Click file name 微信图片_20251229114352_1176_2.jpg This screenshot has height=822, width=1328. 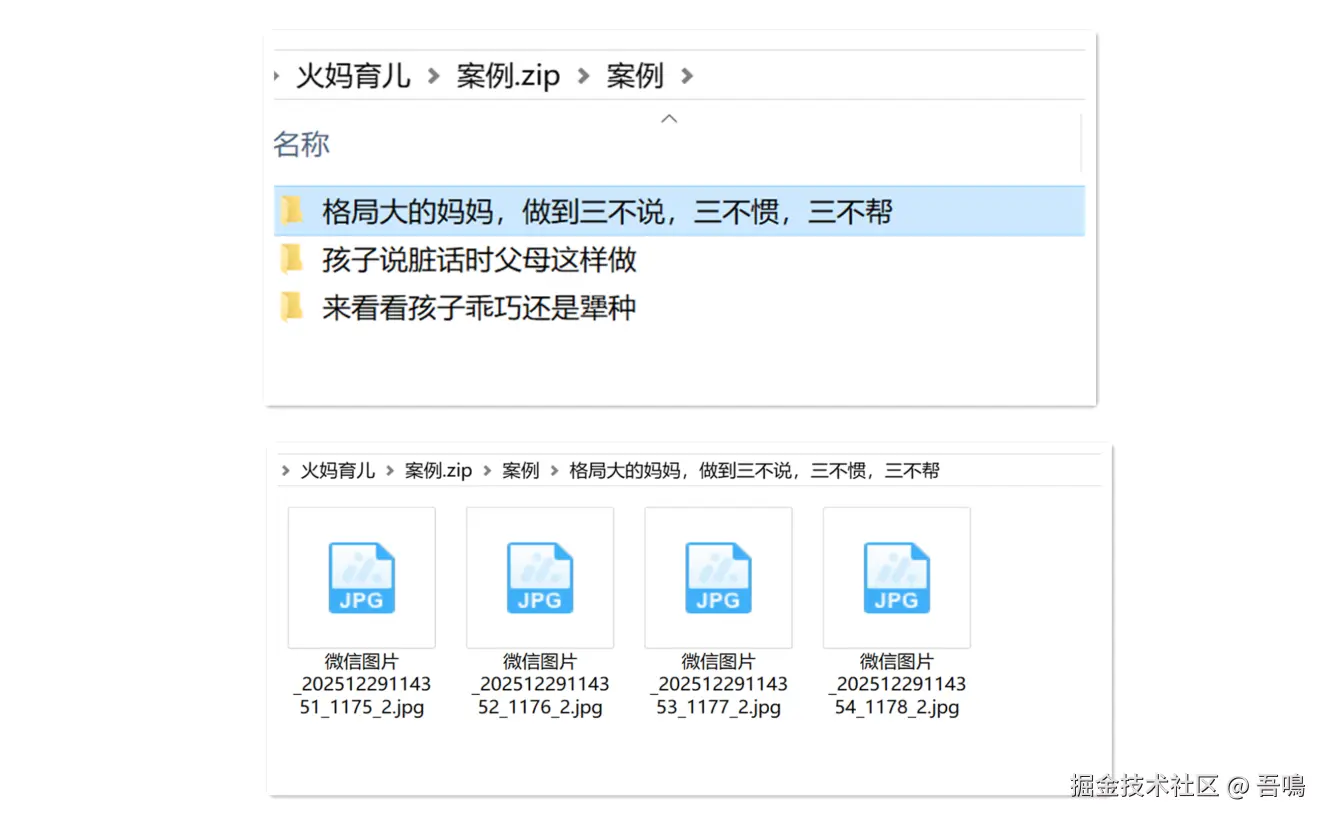pyautogui.click(x=540, y=684)
